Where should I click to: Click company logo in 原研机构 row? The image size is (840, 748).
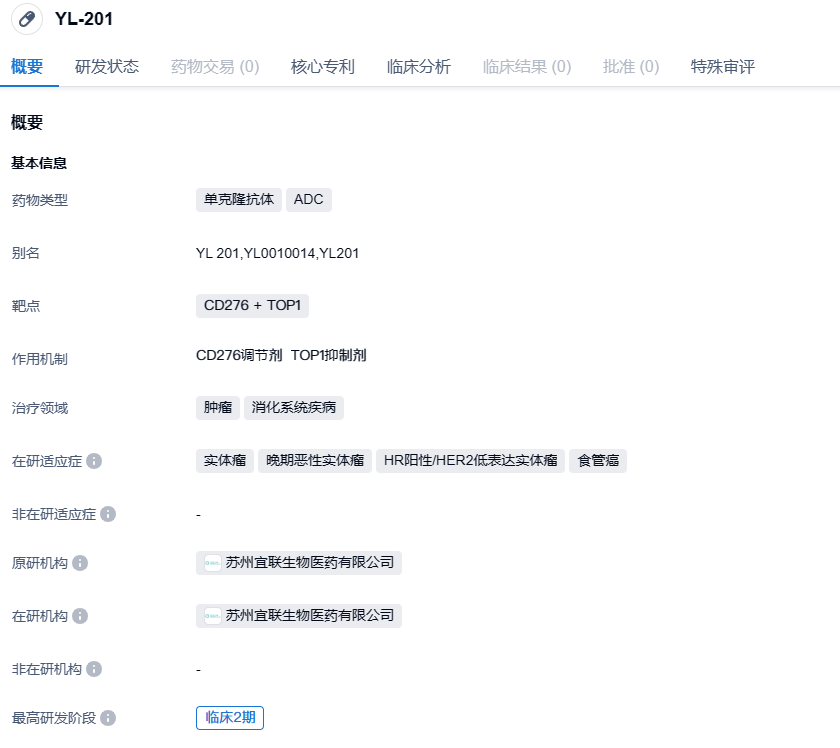click(x=212, y=563)
